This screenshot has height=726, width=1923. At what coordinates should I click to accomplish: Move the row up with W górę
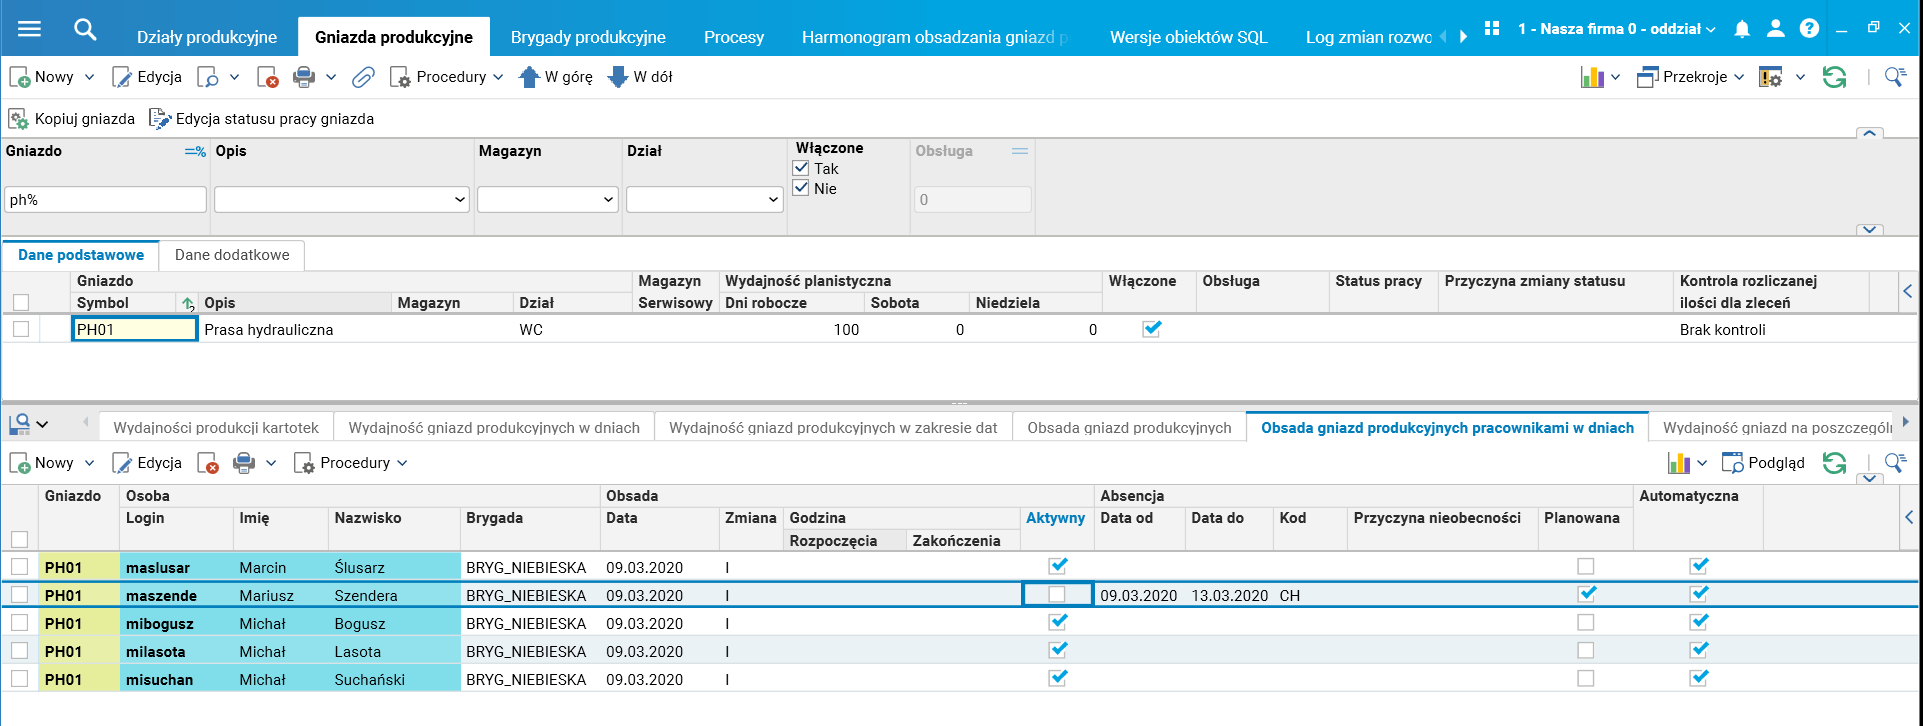[555, 77]
